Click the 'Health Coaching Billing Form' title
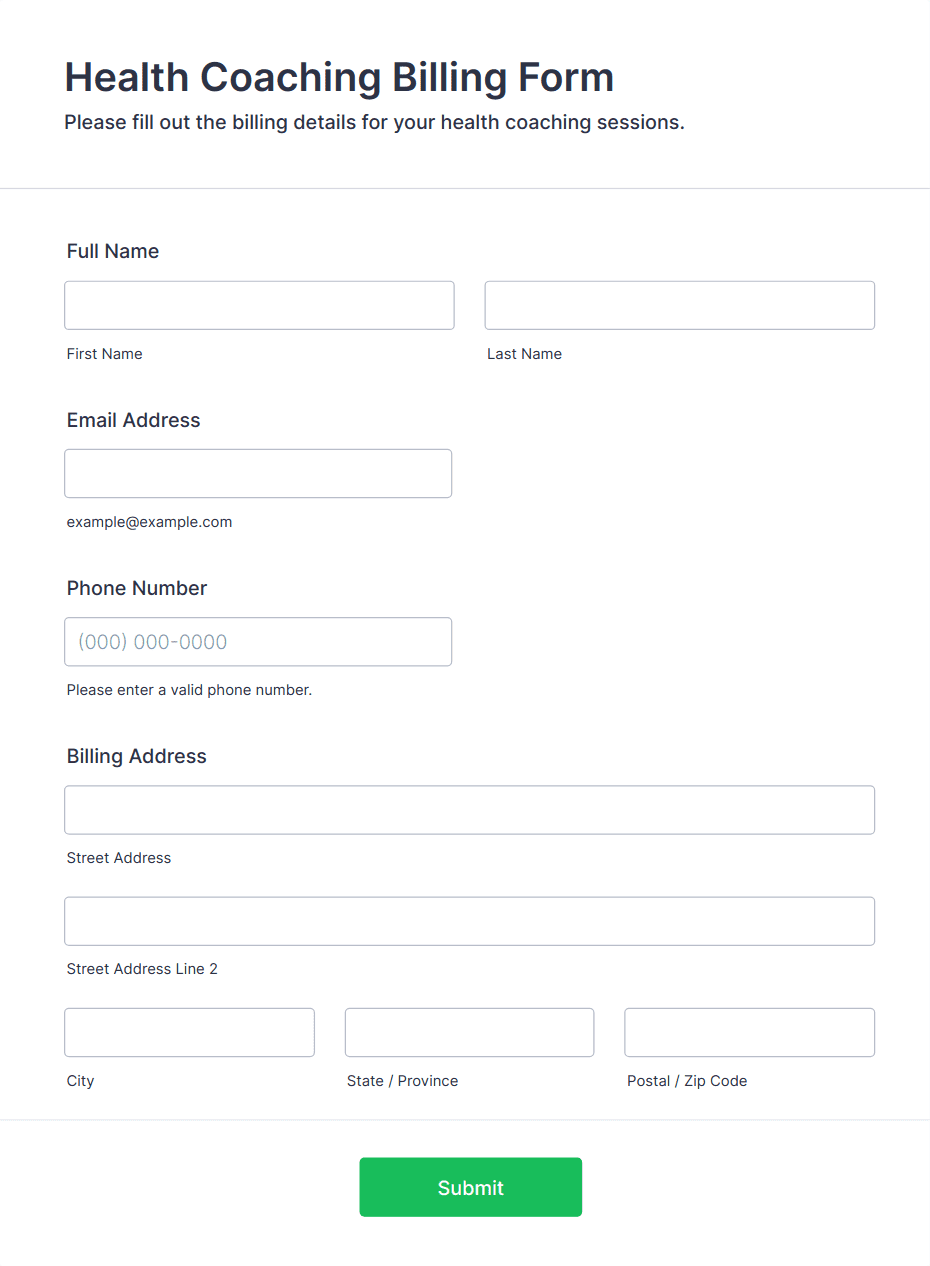Screen dimensions: 930x1266 coord(339,77)
